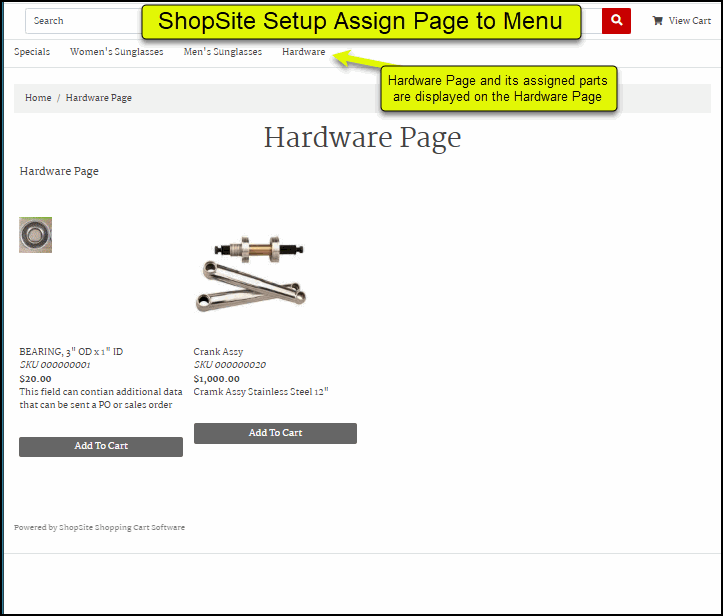The width and height of the screenshot is (723, 616).
Task: Click the Hardware Page breadcrumb
Action: (99, 98)
